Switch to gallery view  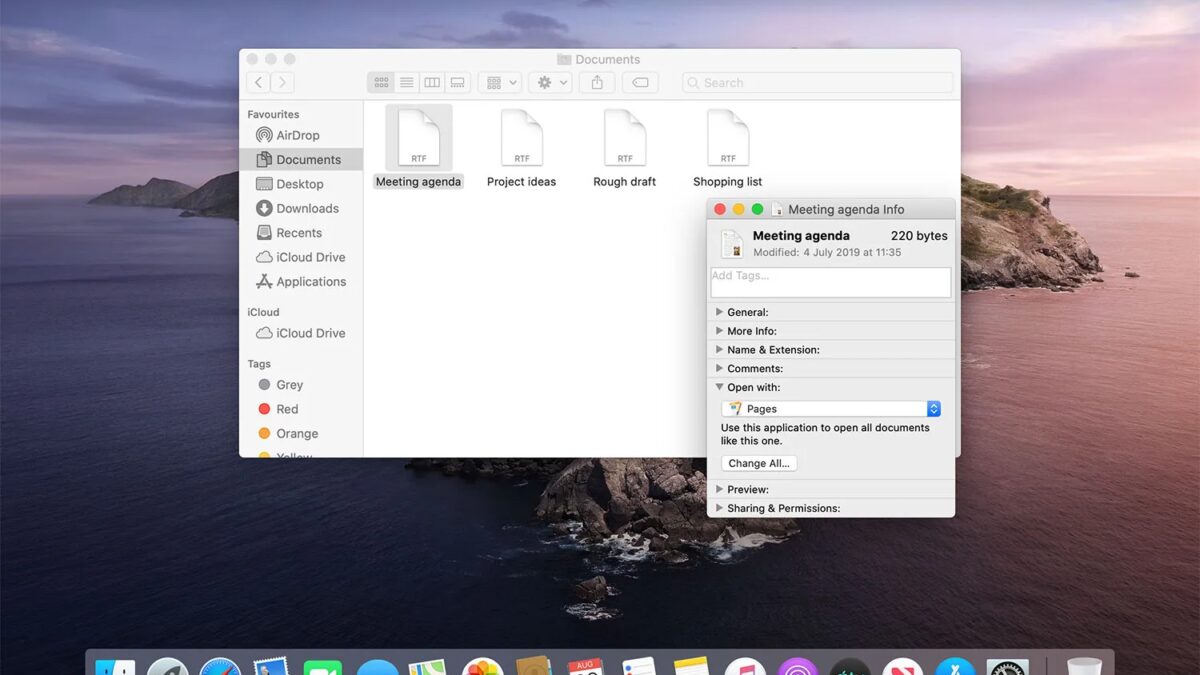tap(456, 82)
